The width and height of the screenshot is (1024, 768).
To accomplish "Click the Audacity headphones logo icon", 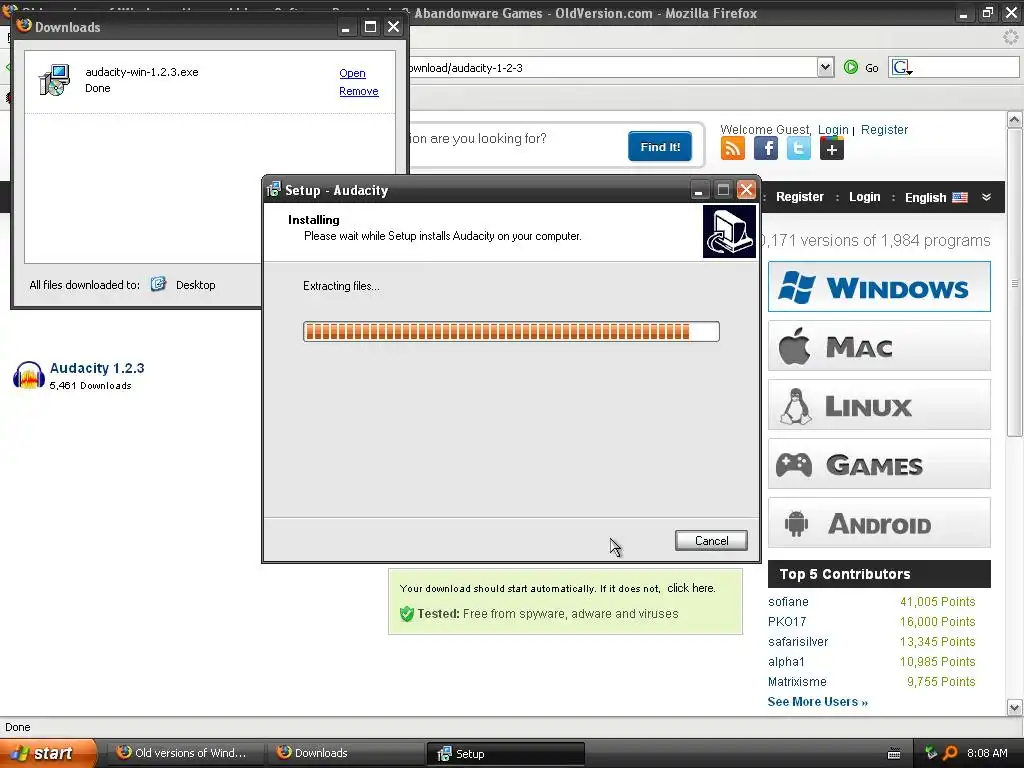I will pyautogui.click(x=29, y=375).
